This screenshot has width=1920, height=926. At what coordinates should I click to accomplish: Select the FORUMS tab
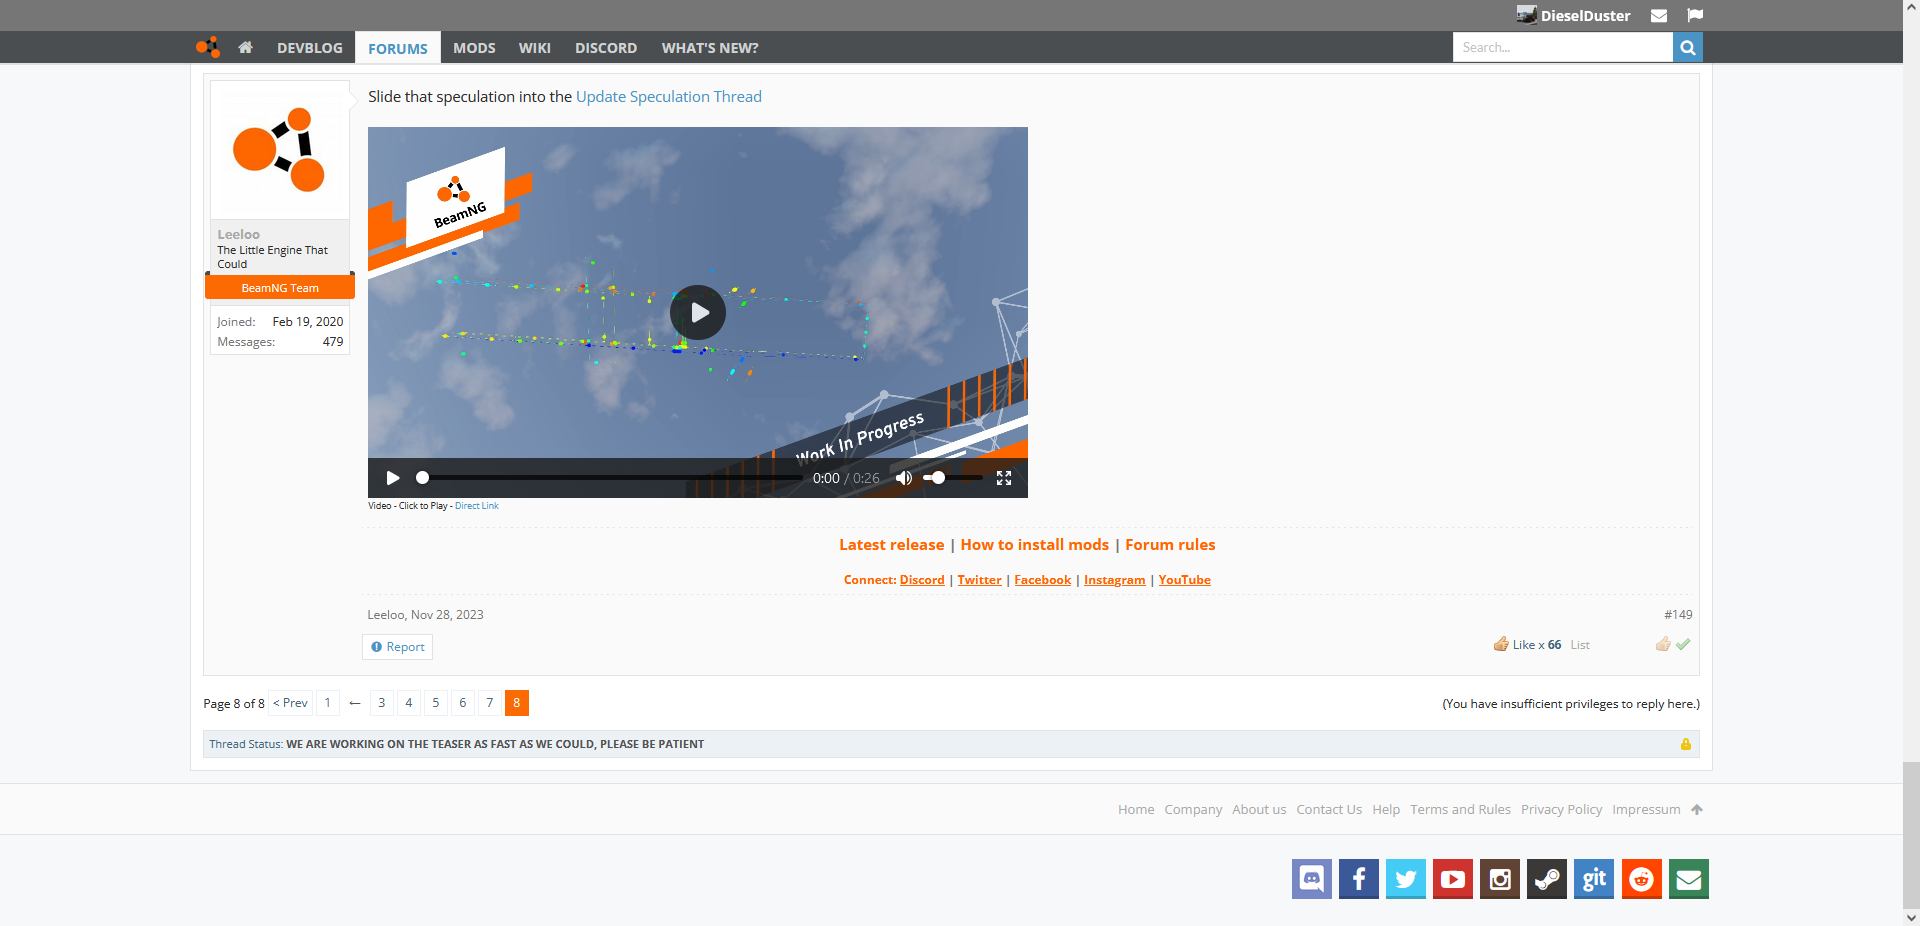[x=398, y=48]
